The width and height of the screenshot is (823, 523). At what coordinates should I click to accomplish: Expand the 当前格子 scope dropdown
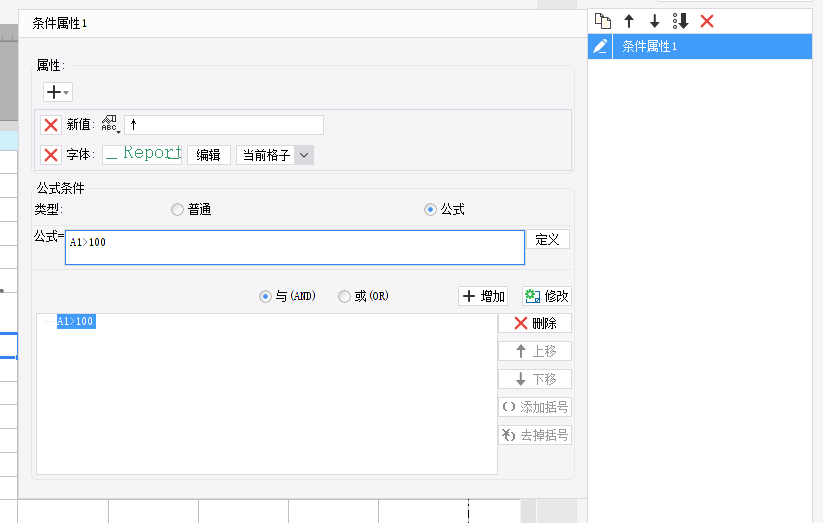pos(305,155)
